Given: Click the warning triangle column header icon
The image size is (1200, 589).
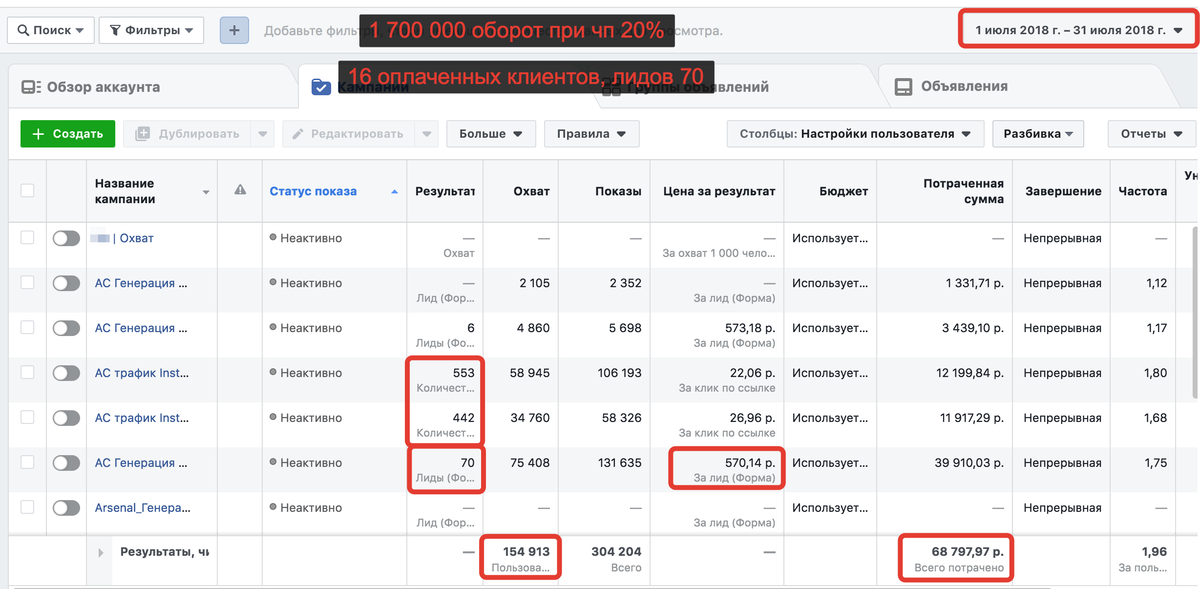Looking at the screenshot, I should (240, 190).
